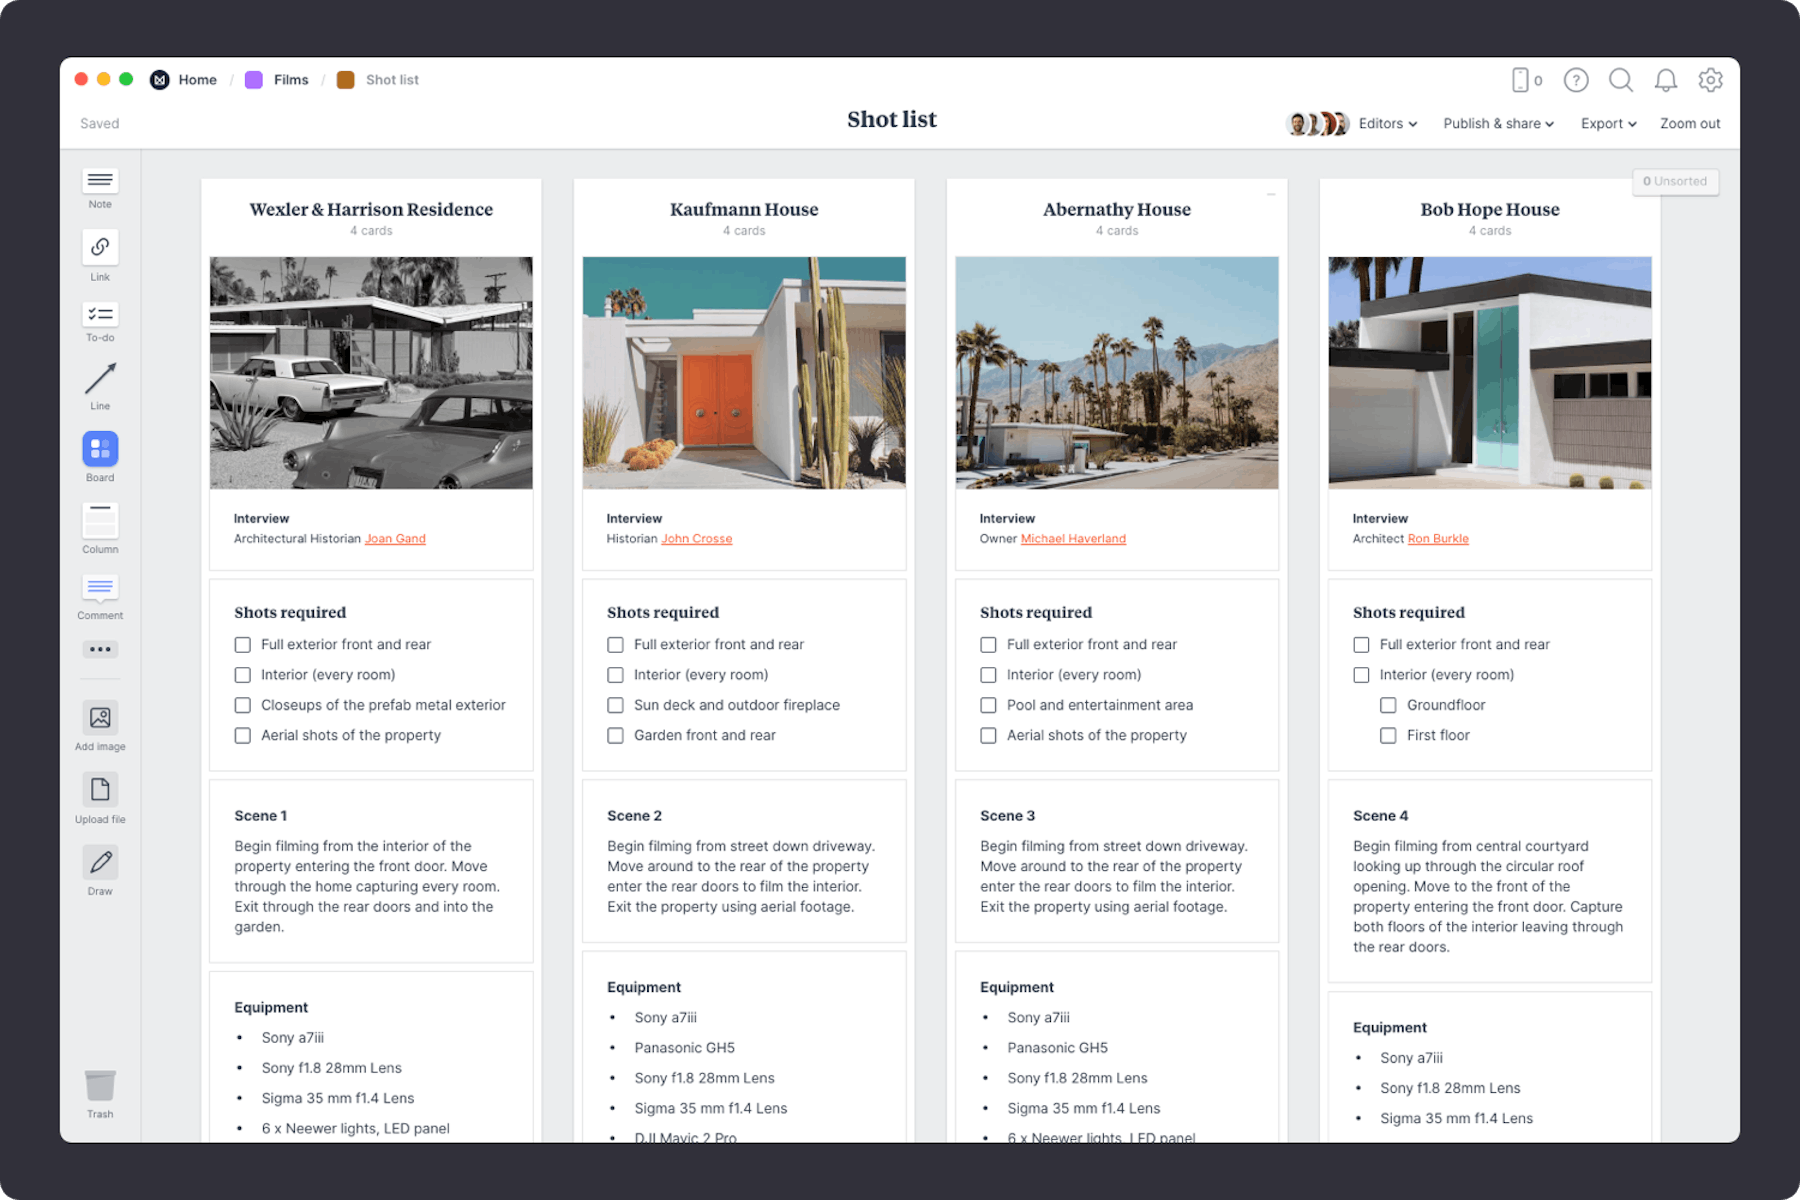Click the Kaufmann House photo
The width and height of the screenshot is (1800, 1200).
744,372
